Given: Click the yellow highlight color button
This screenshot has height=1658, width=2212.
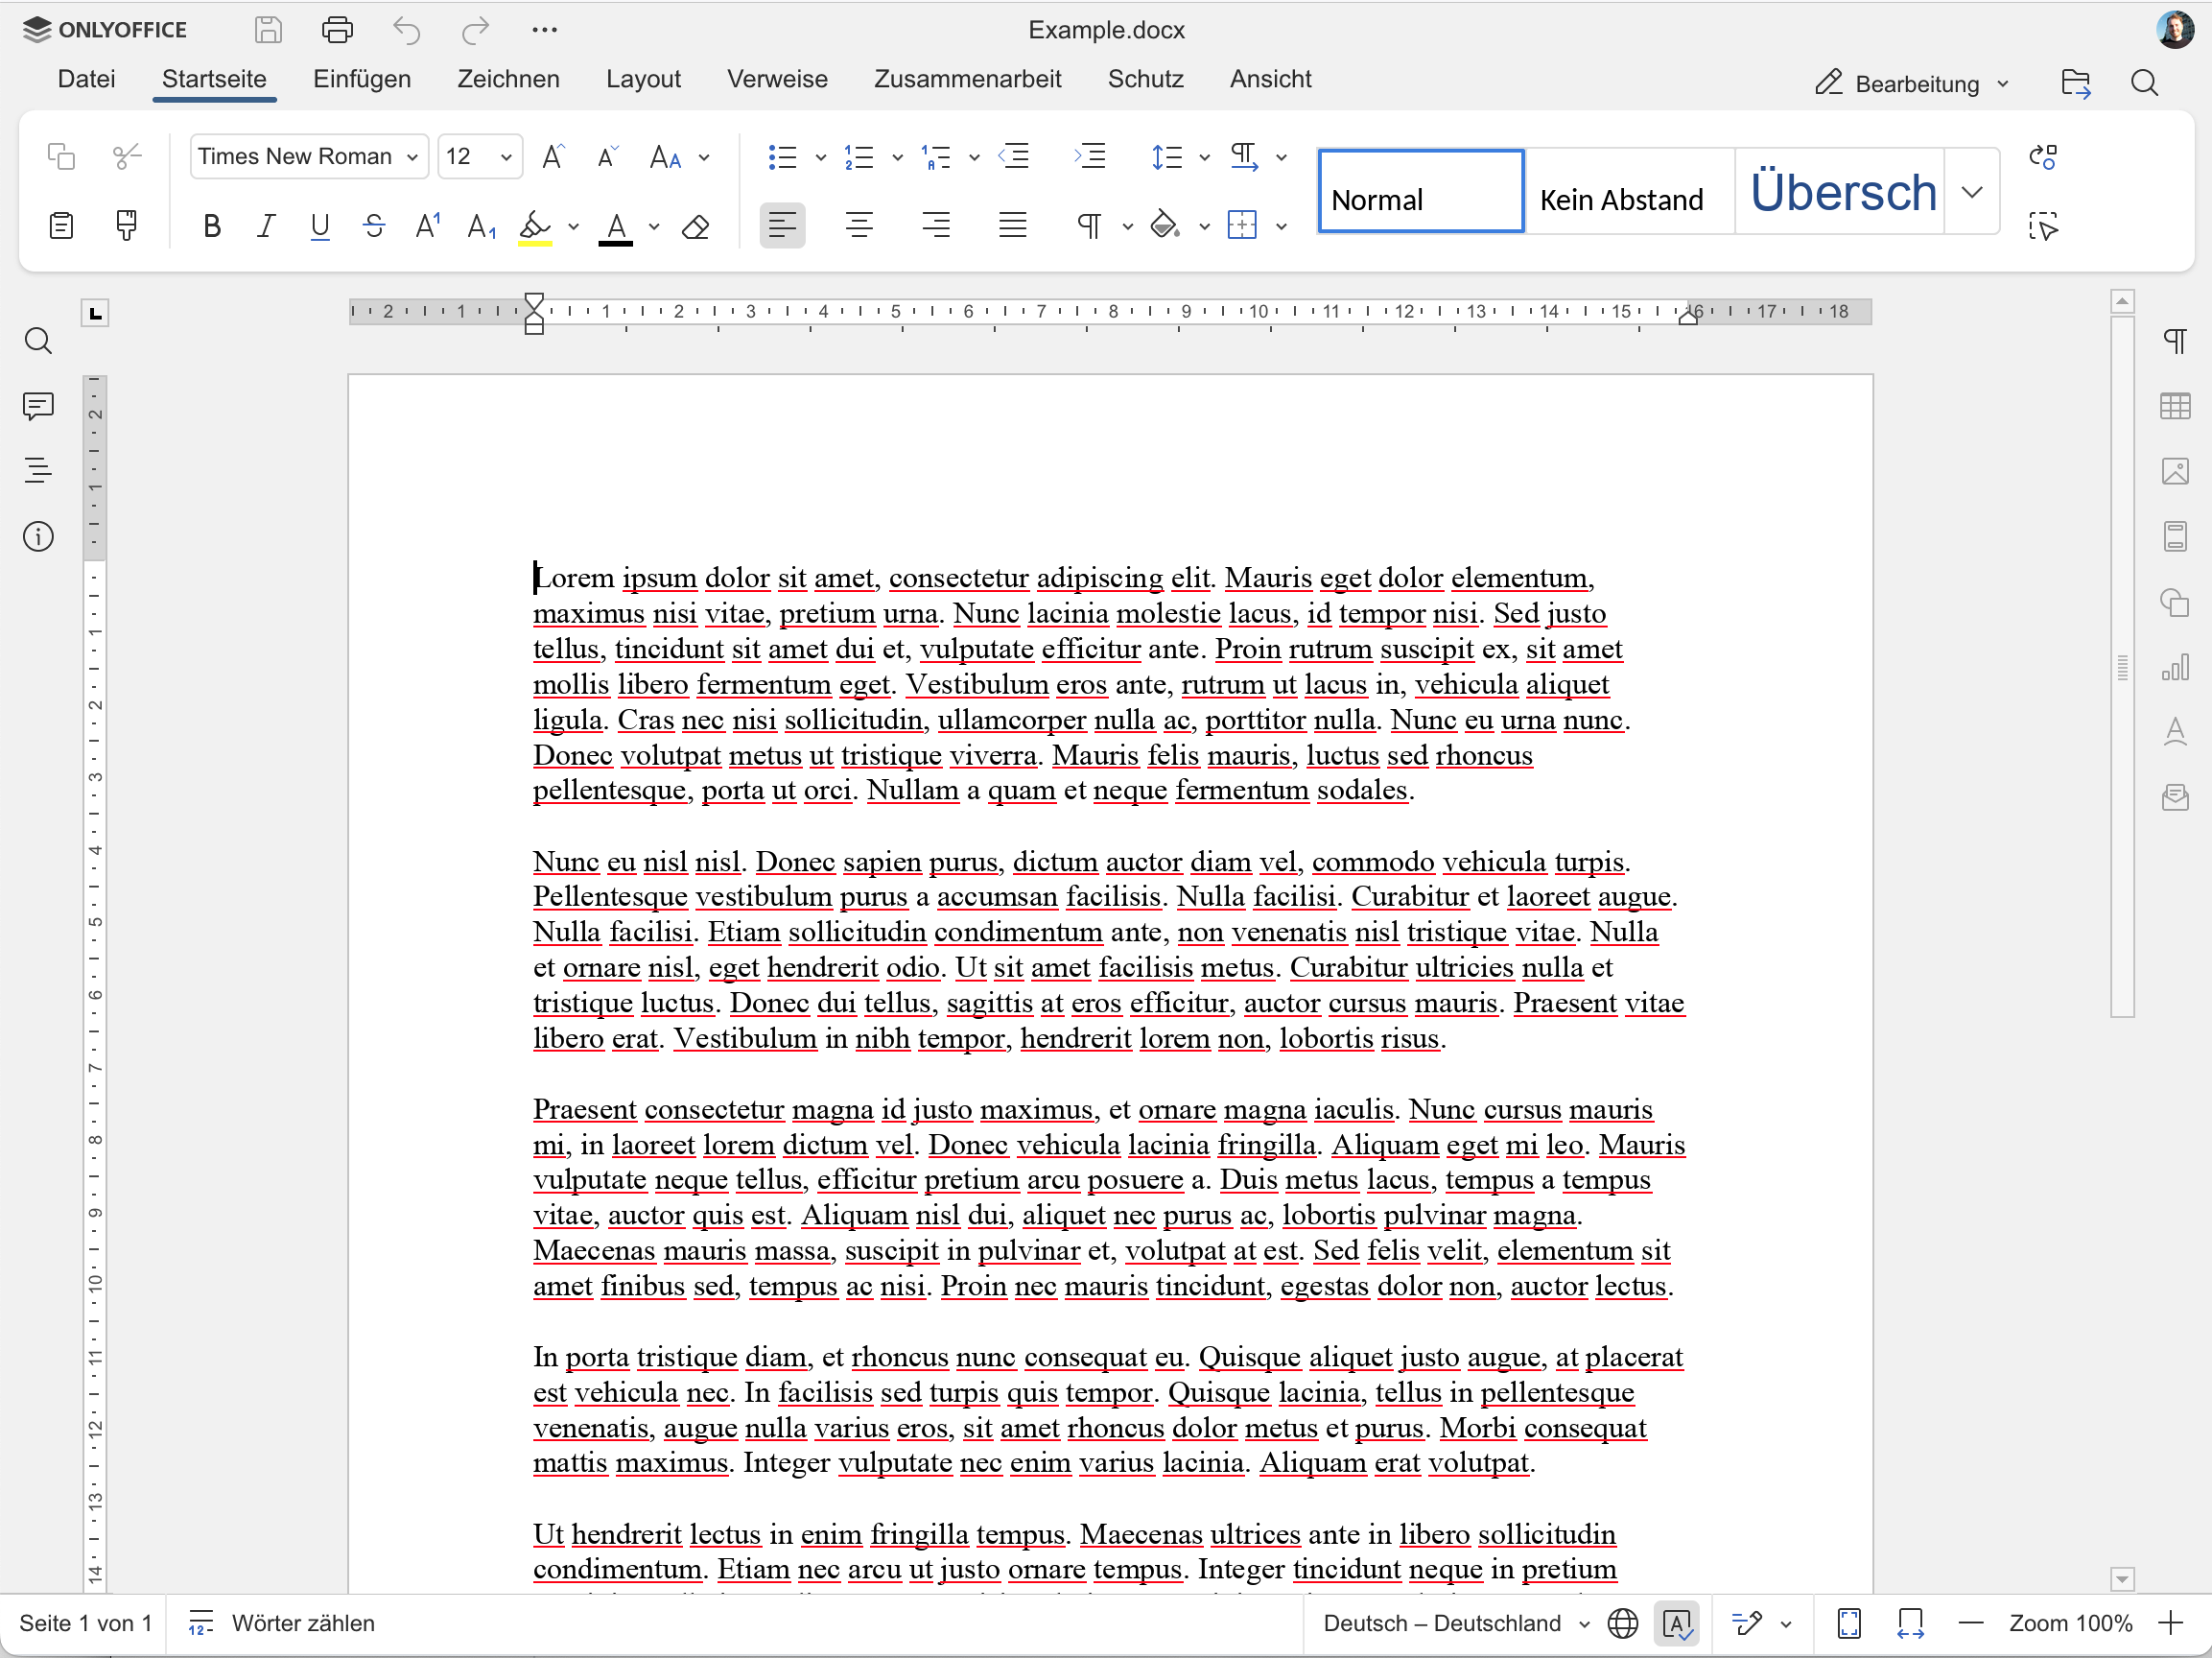Looking at the screenshot, I should click(535, 227).
